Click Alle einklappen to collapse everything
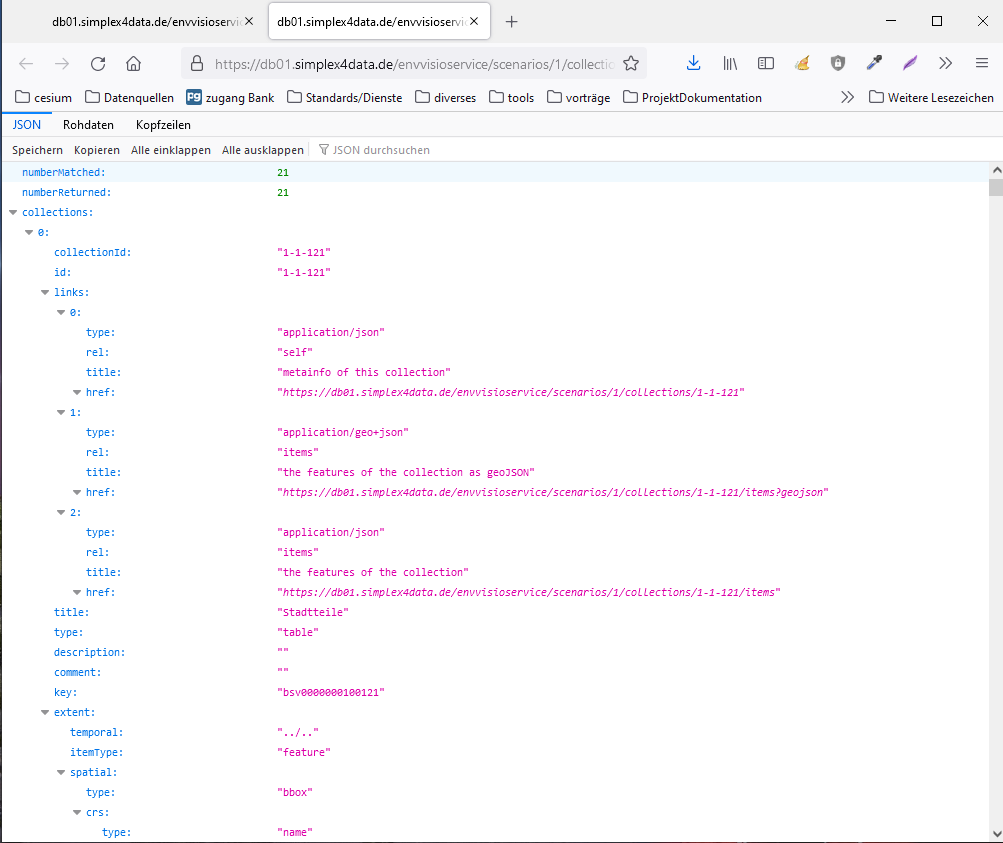The width and height of the screenshot is (1003, 843). pyautogui.click(x=170, y=150)
